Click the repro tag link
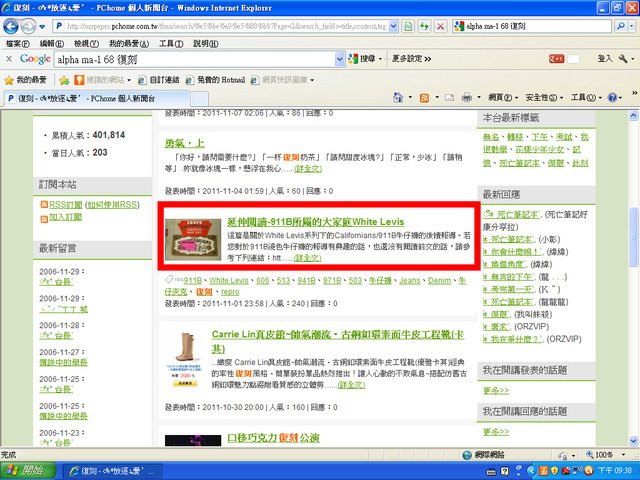 (x=230, y=292)
